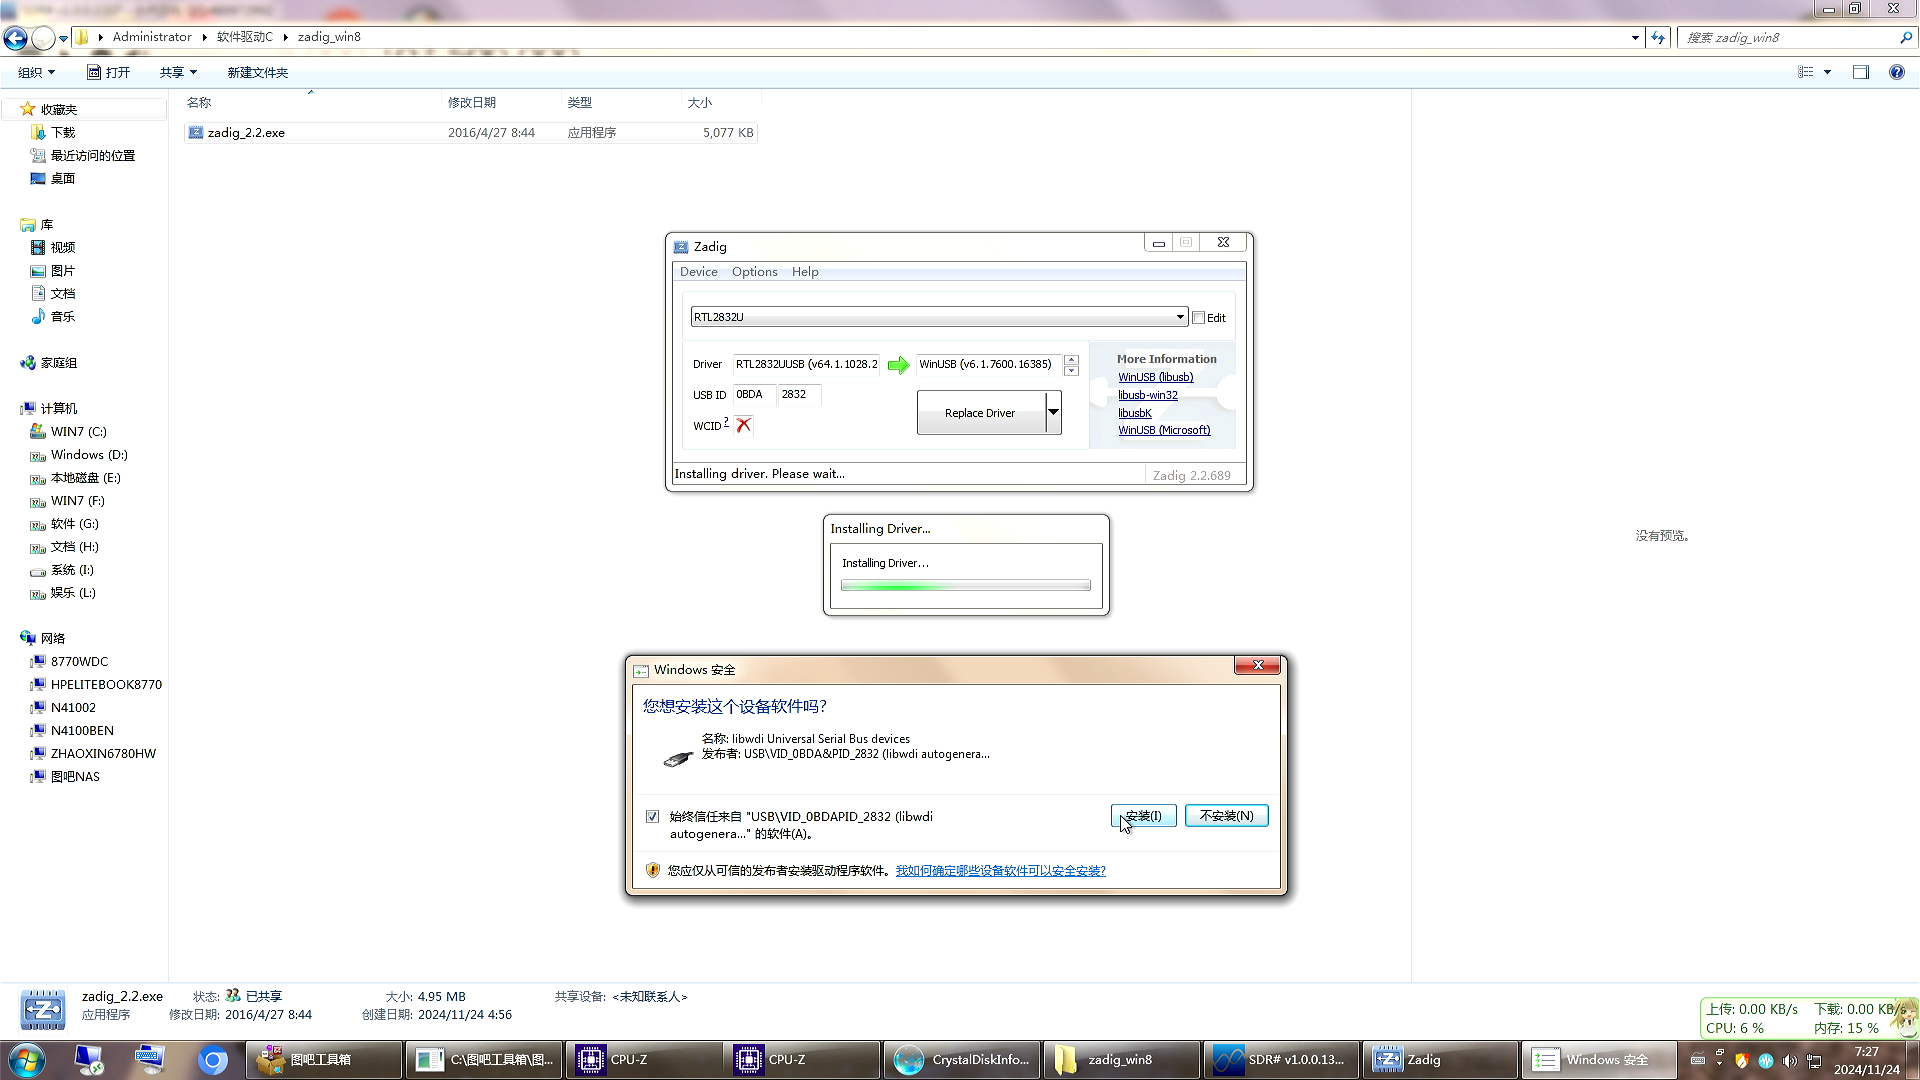1920x1080 pixels.
Task: Click the 安装(I) install button
Action: click(x=1143, y=816)
